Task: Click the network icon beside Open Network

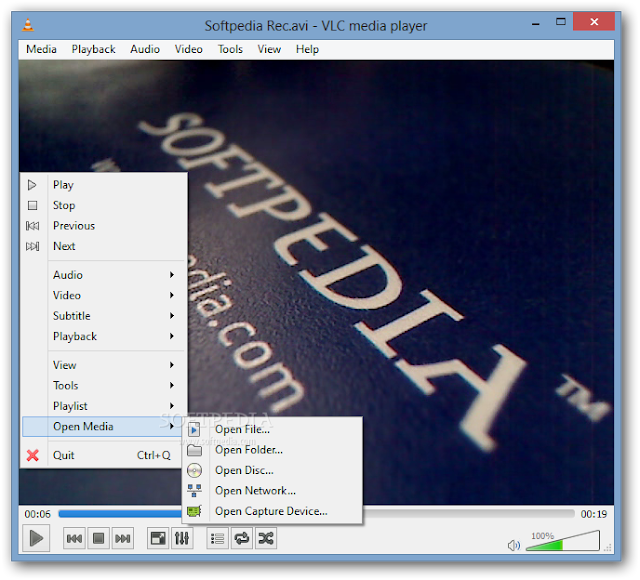Action: pyautogui.click(x=194, y=491)
